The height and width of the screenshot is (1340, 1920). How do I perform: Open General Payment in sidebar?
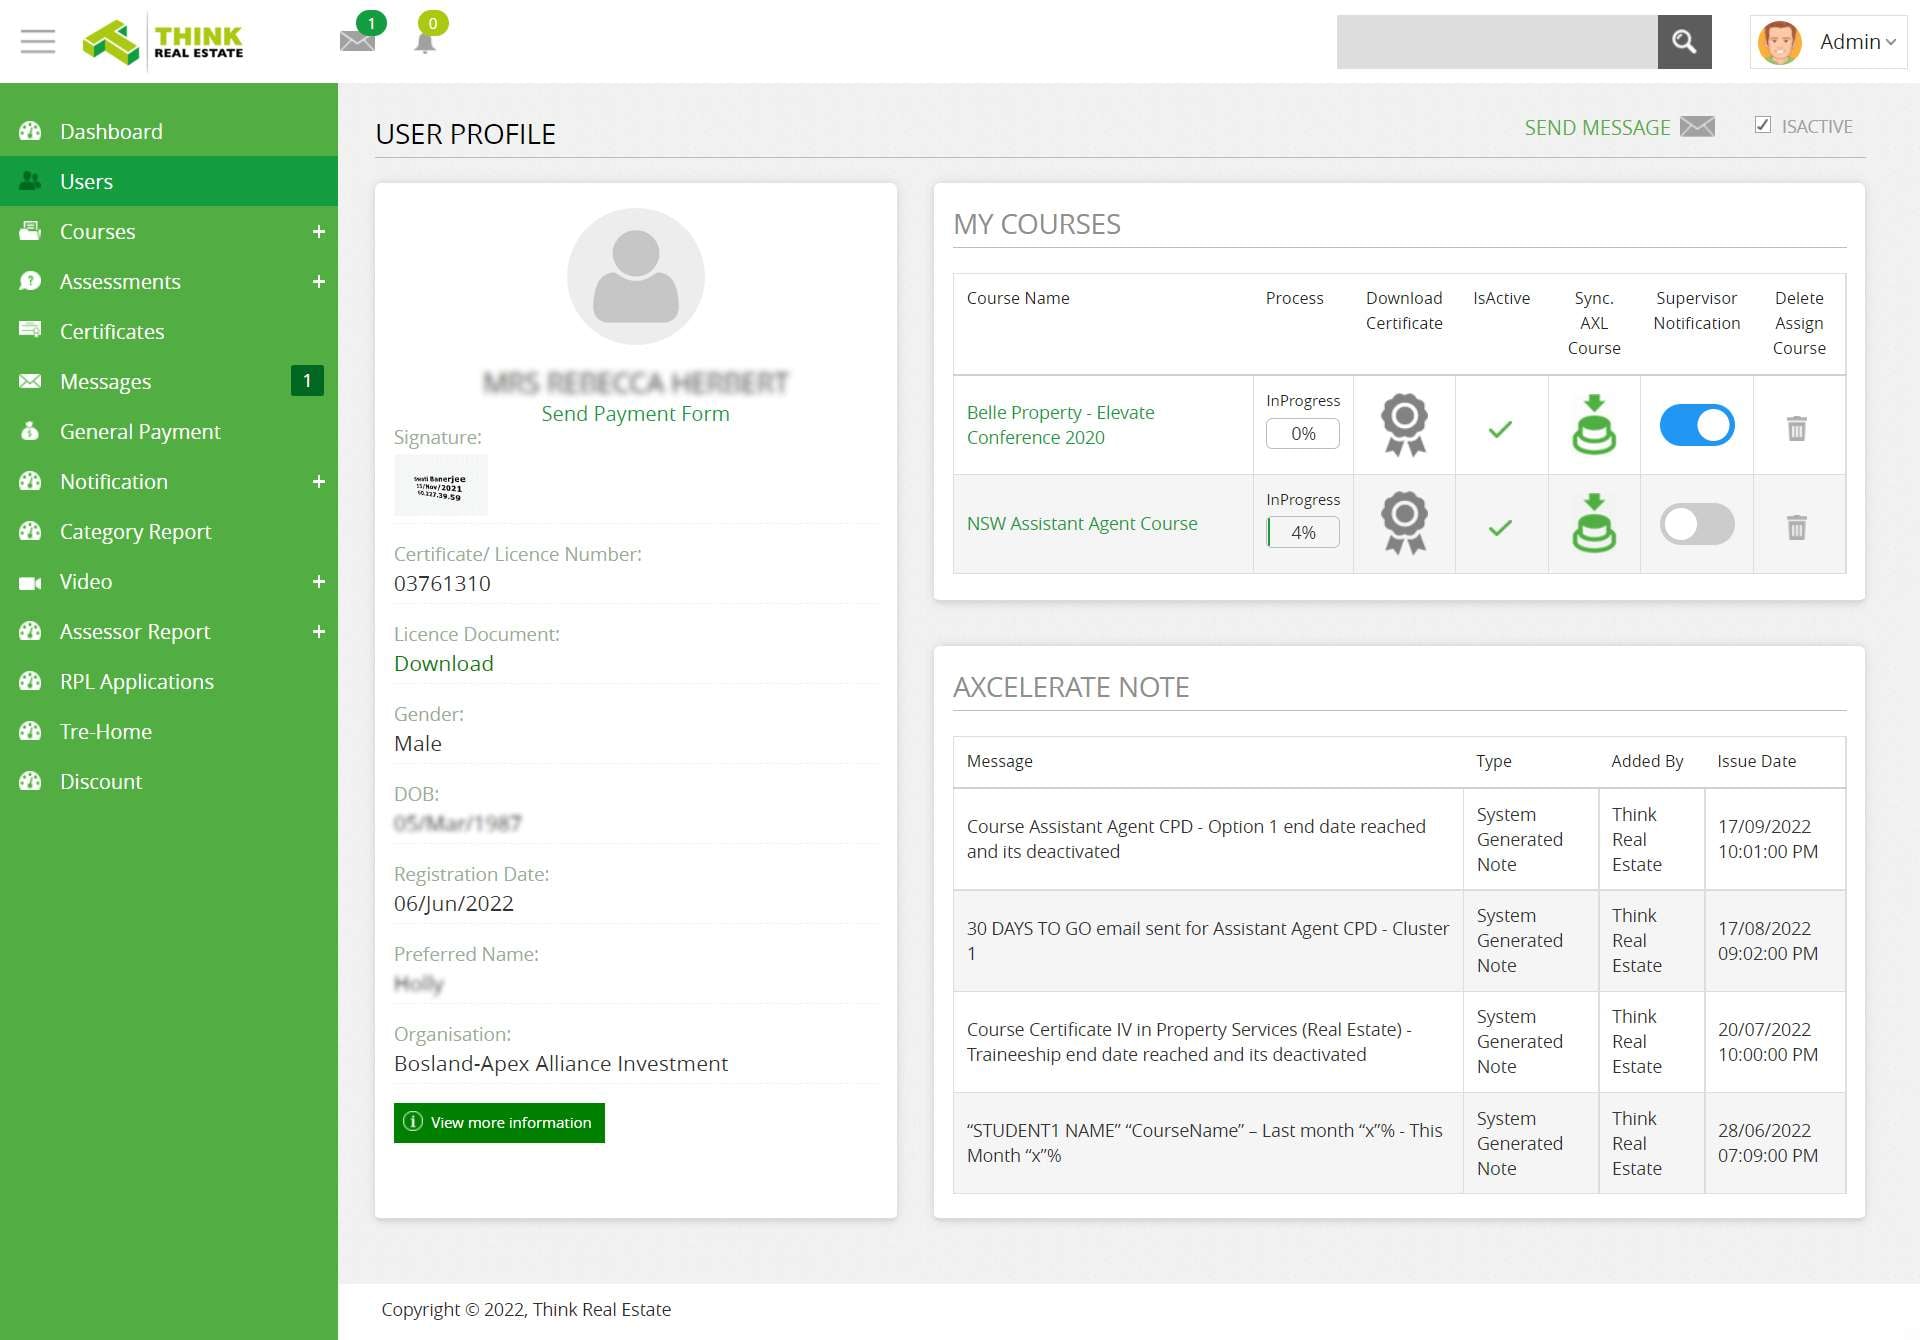169,431
